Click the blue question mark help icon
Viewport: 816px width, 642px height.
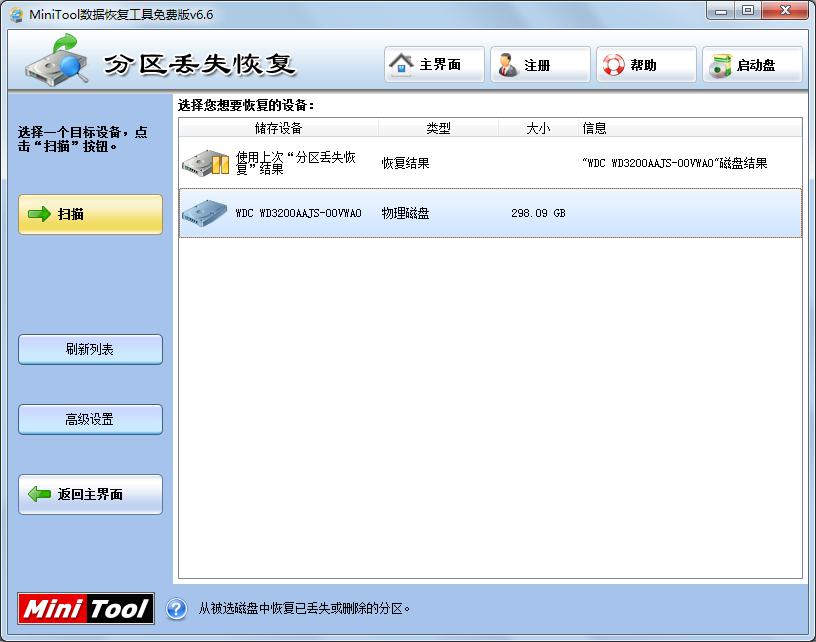[176, 609]
